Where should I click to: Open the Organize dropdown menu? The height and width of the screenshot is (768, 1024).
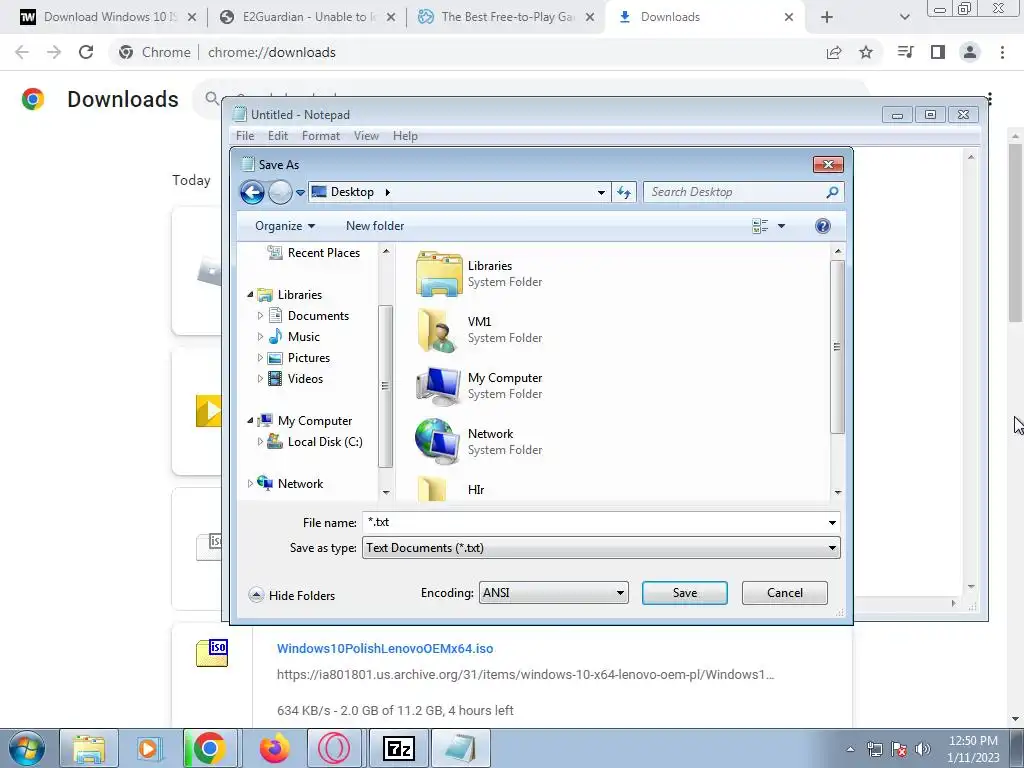click(285, 226)
